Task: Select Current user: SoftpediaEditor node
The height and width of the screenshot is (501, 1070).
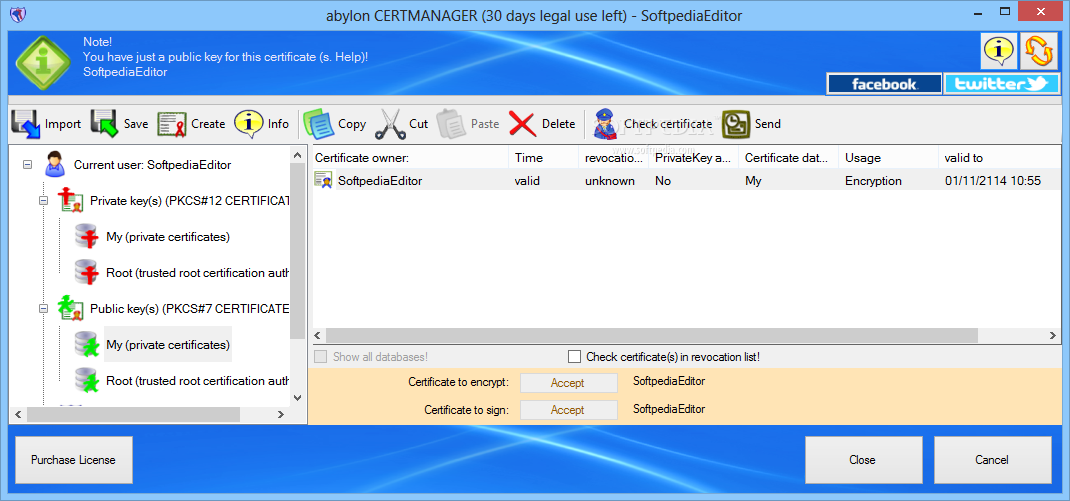Action: [152, 164]
